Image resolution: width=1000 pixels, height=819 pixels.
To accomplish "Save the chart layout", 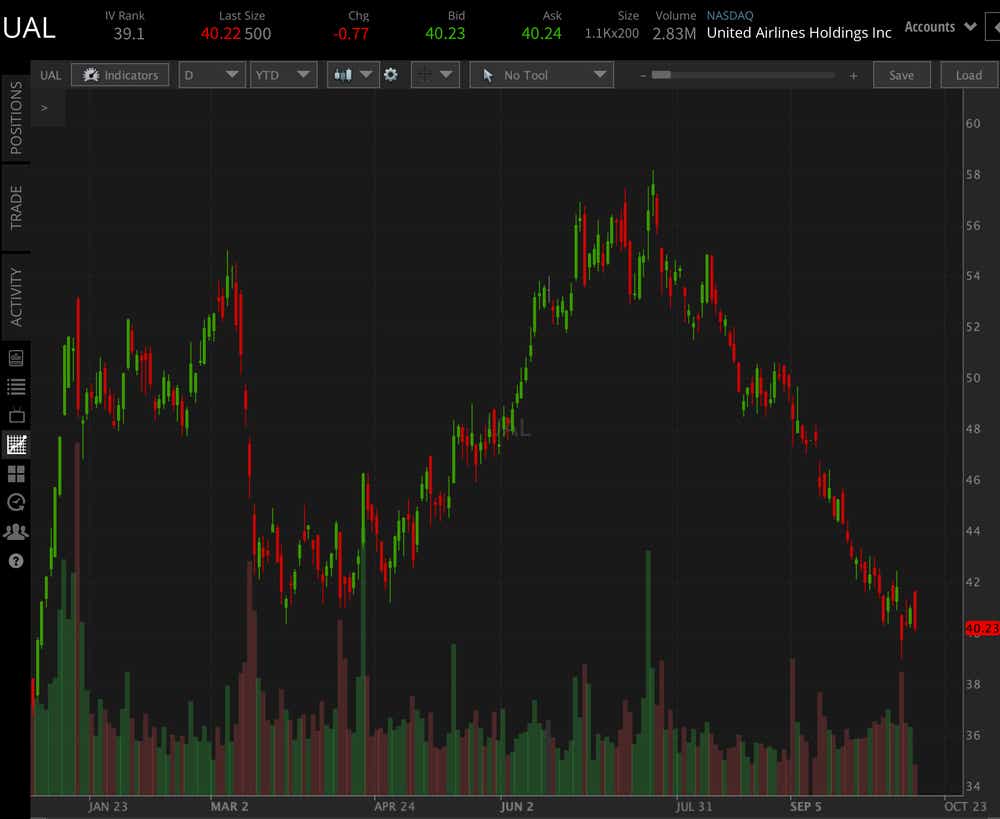I will 901,75.
